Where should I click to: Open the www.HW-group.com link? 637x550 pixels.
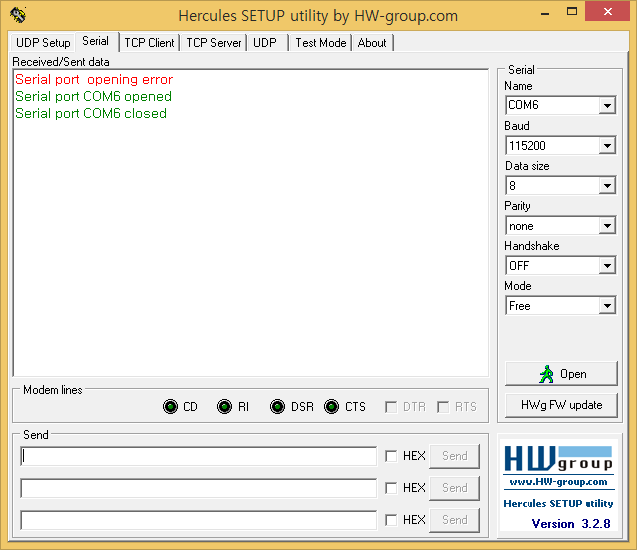(x=558, y=482)
